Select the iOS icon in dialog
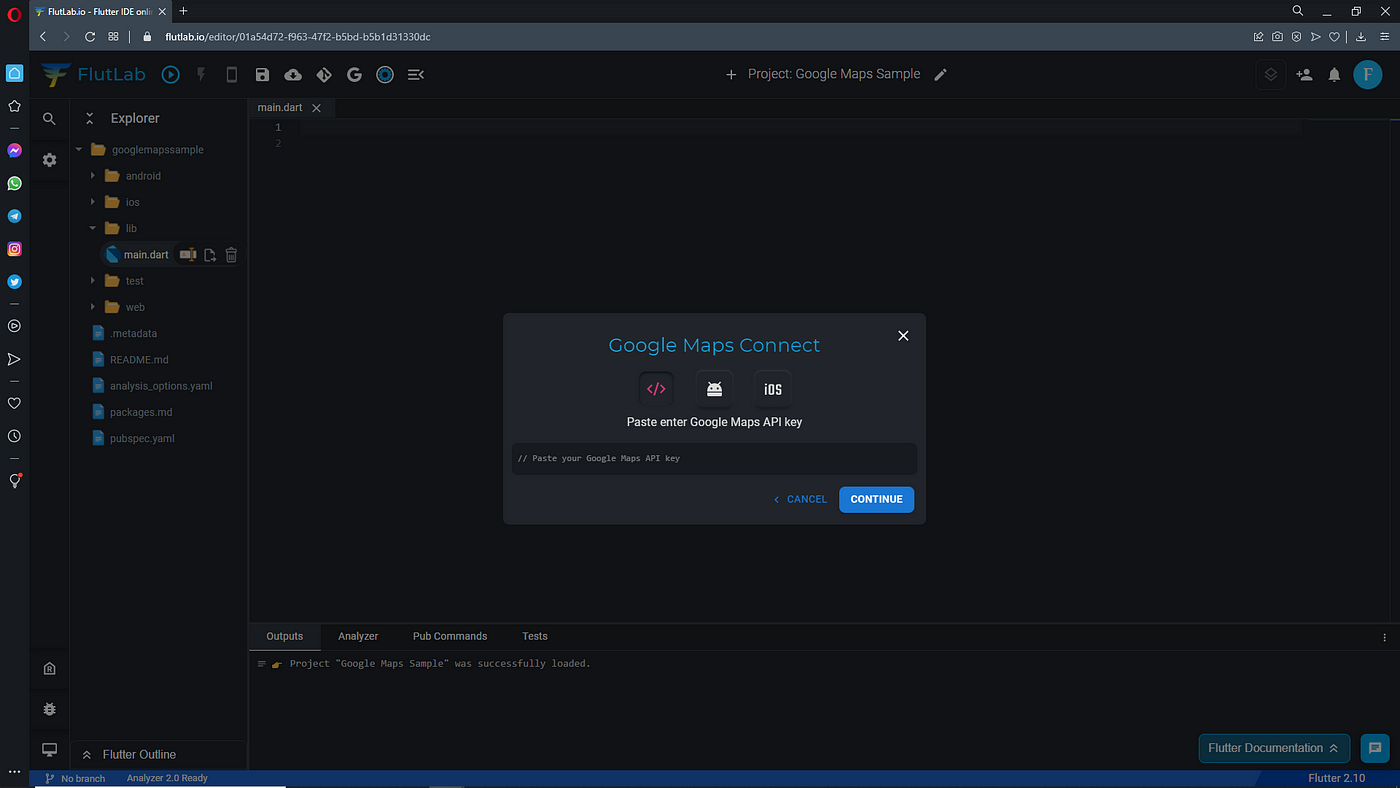This screenshot has width=1400, height=788. point(773,389)
